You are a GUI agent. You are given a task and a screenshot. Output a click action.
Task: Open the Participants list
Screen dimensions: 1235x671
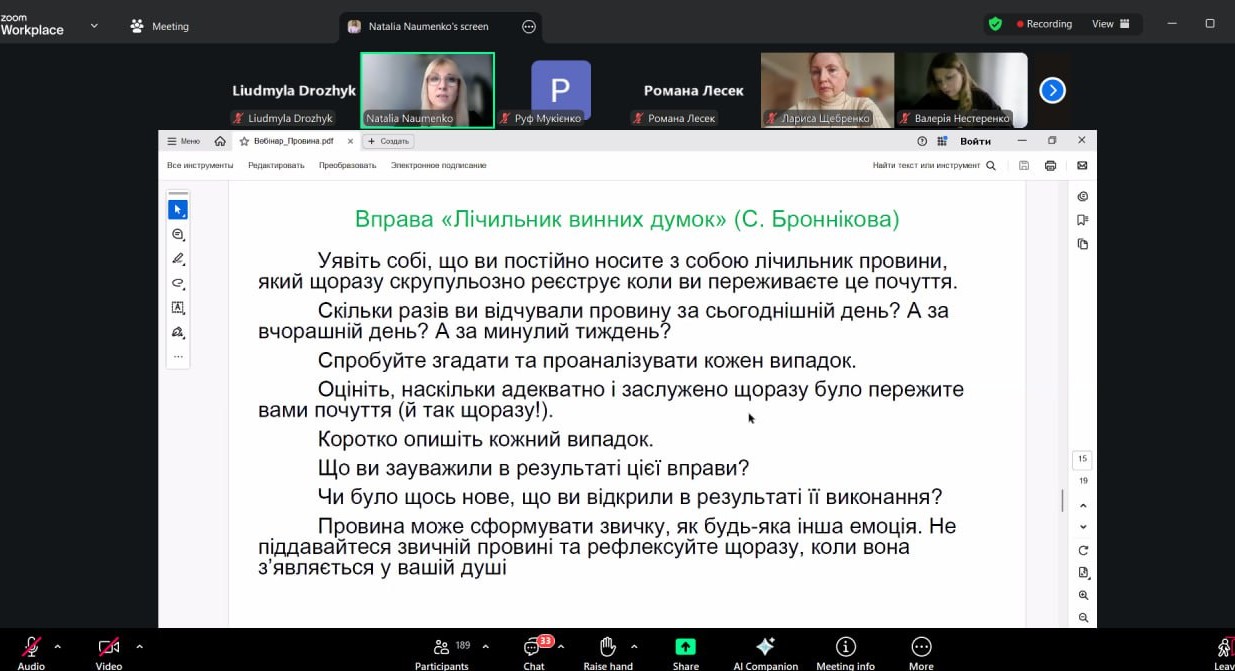[441, 647]
